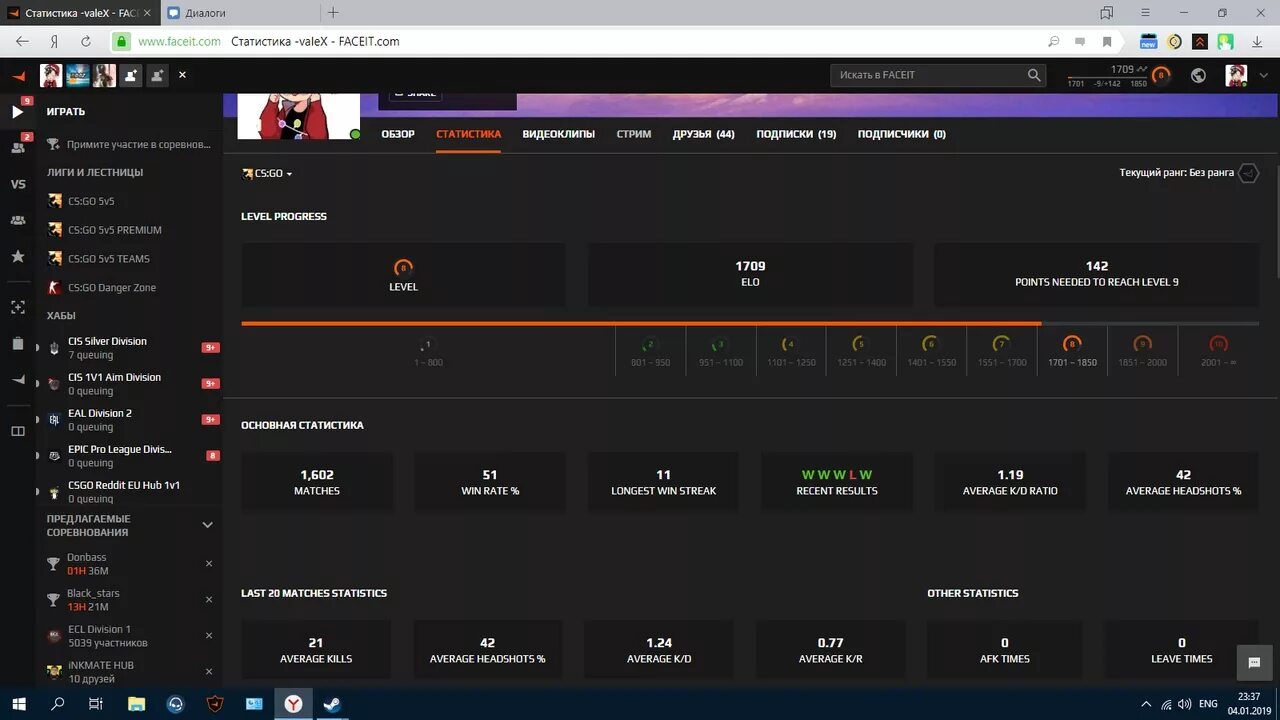1280x720 pixels.
Task: Click the Play arrow sidebar icon
Action: 17,112
